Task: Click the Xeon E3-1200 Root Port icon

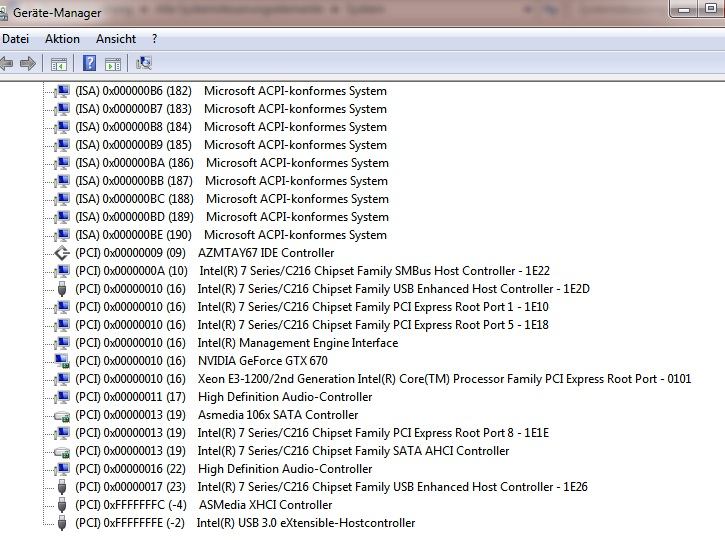Action: point(61,379)
